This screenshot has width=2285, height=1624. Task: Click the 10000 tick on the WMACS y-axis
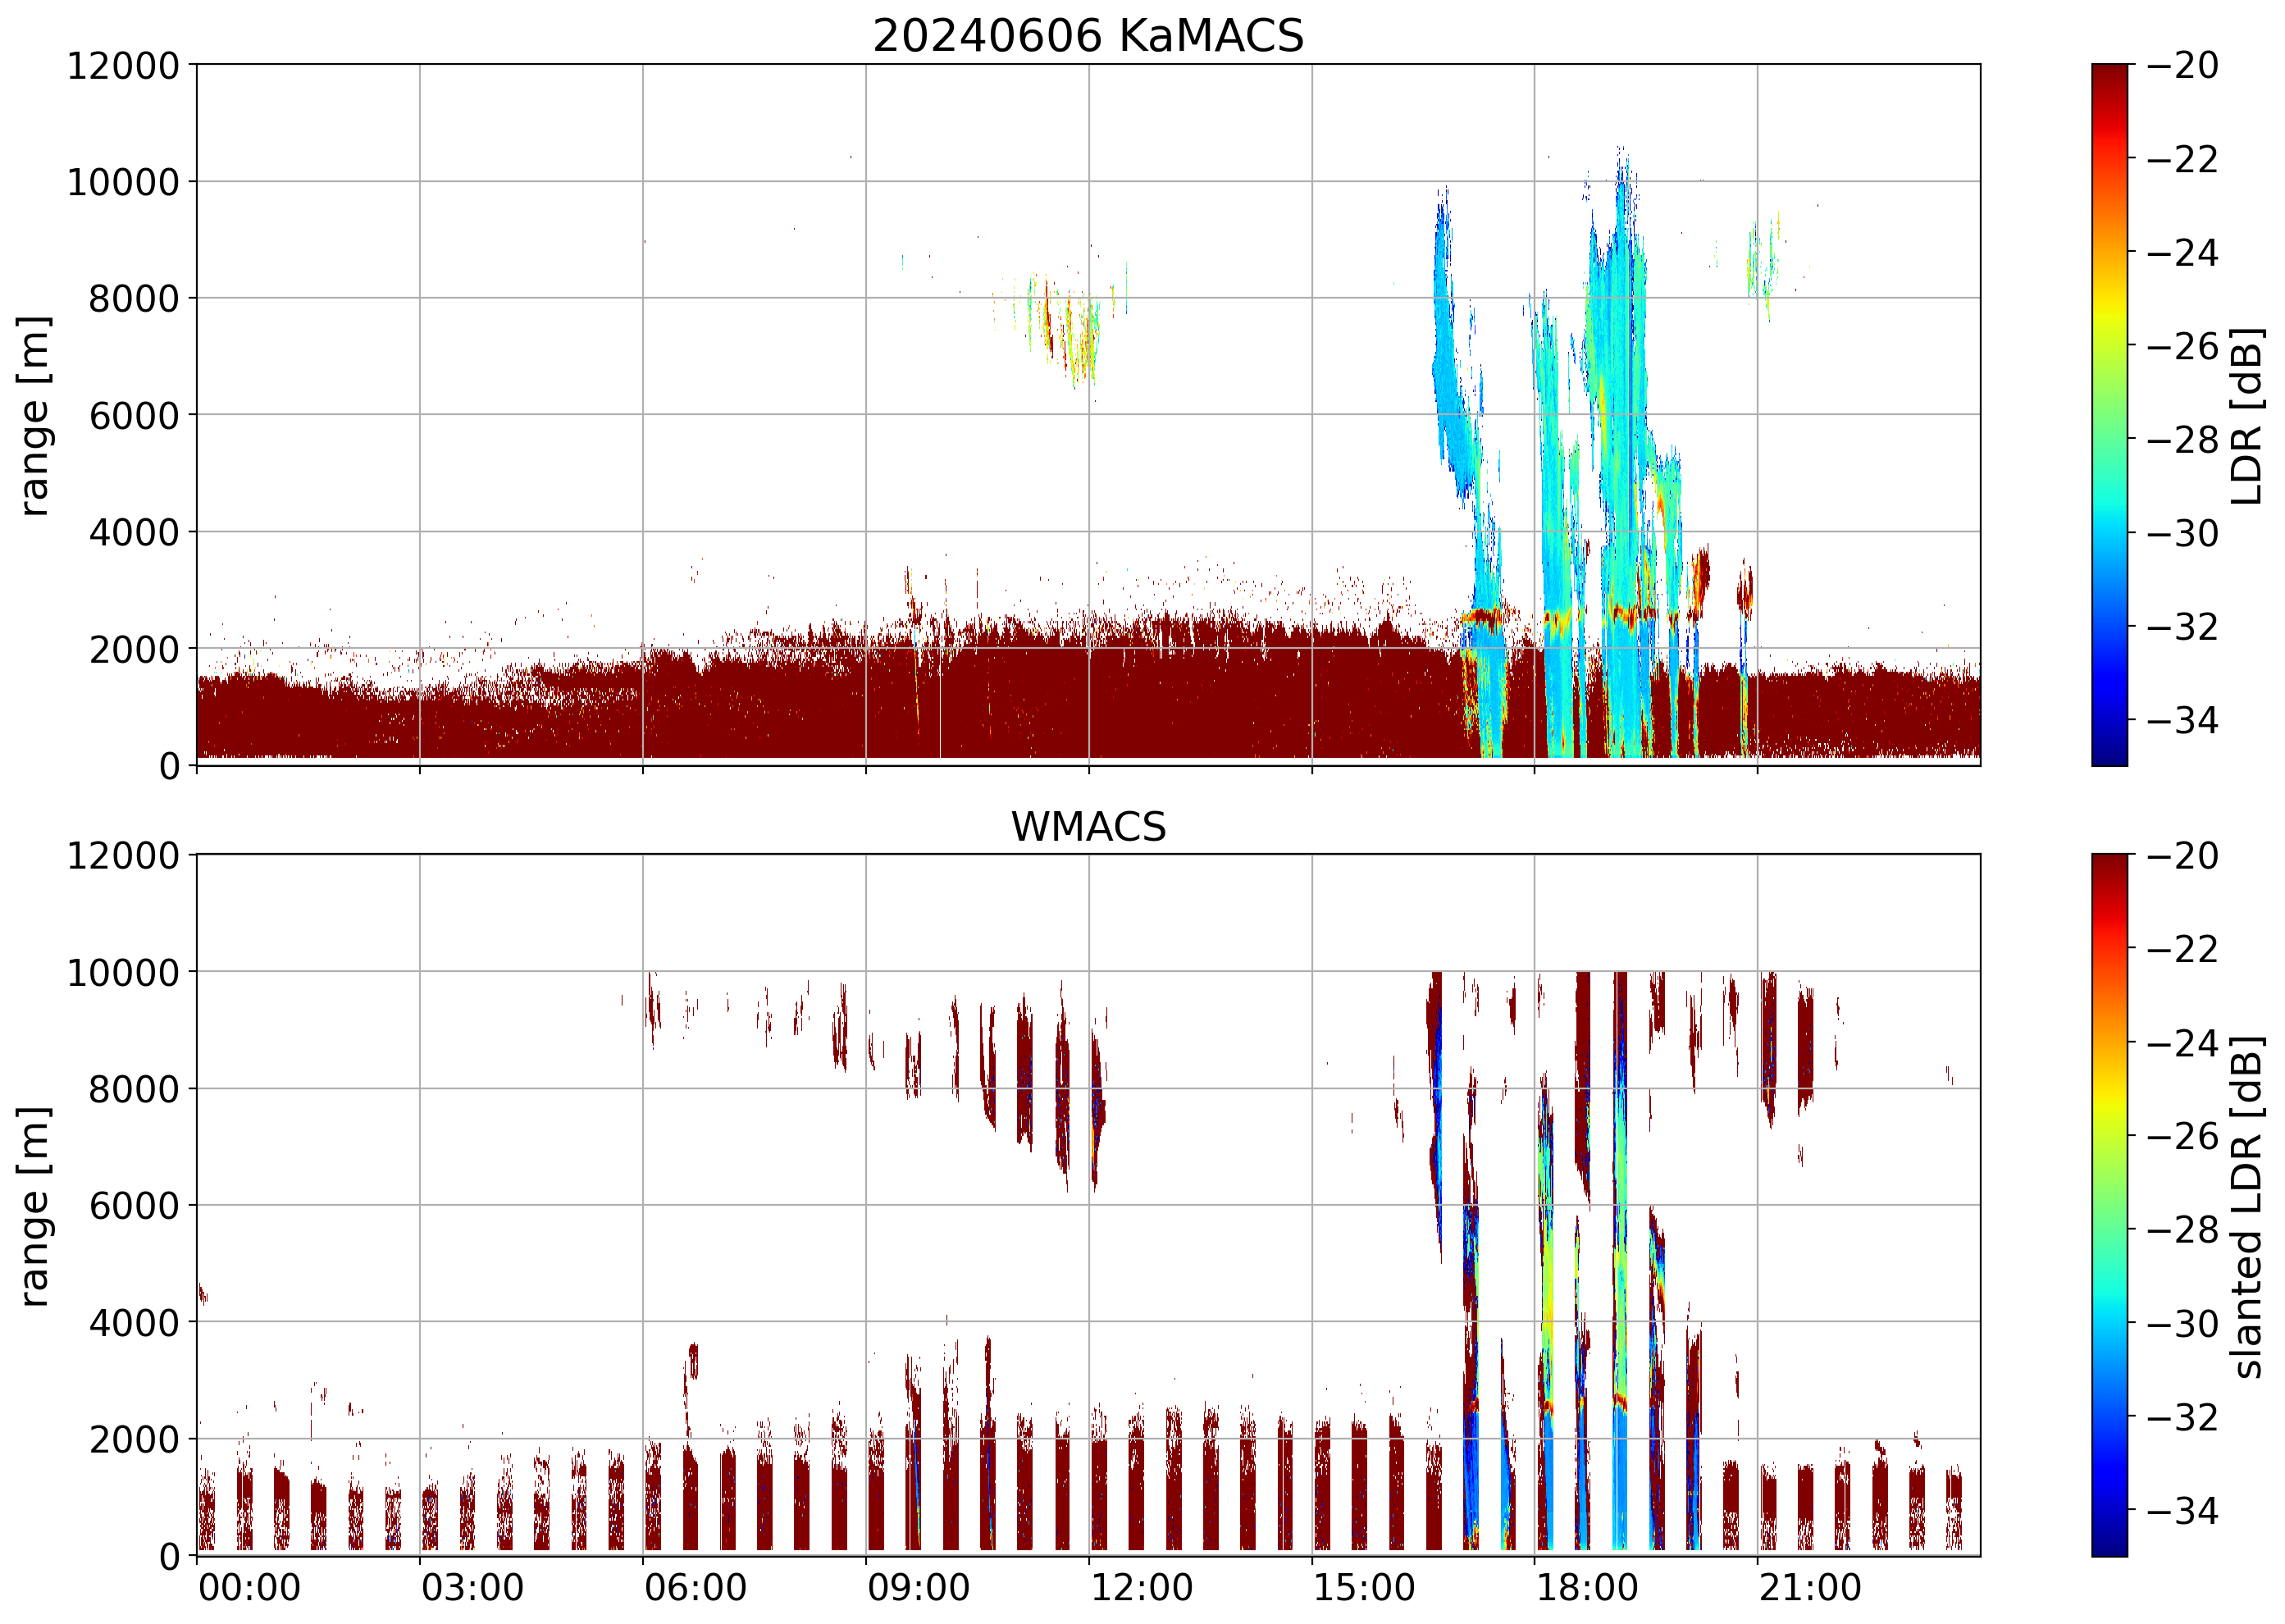click(x=122, y=972)
